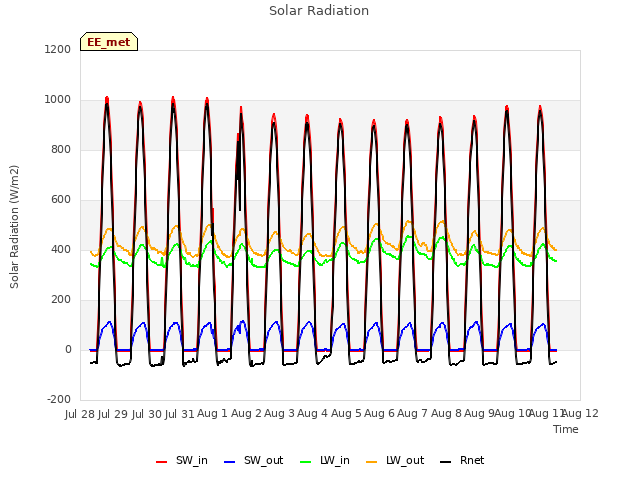Click the Jul 28 x-axis label

pos(80,414)
